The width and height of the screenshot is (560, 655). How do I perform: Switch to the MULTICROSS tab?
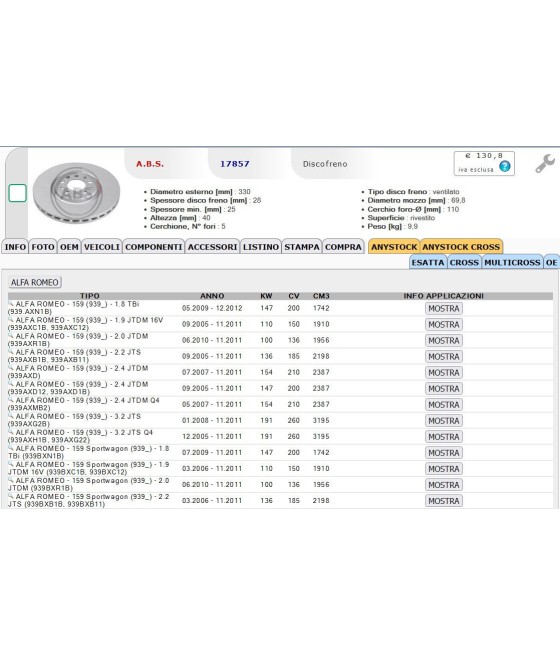512,262
